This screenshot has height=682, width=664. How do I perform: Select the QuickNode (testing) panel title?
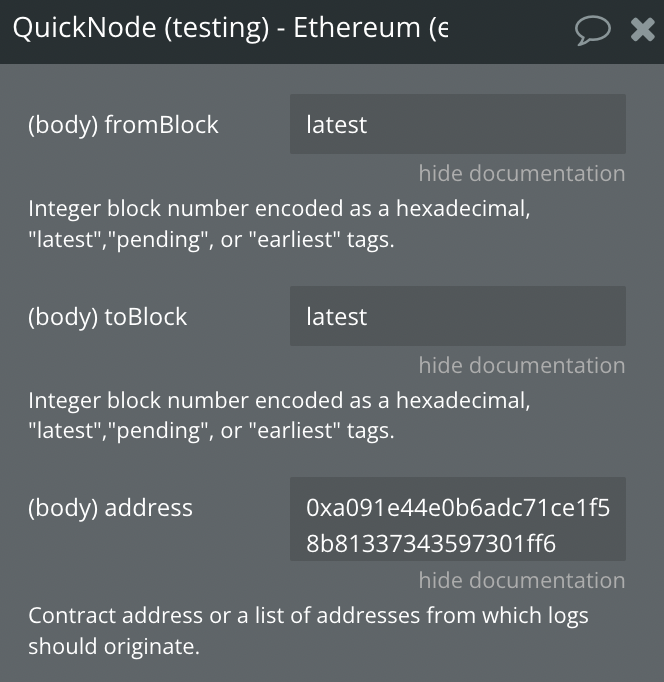point(230,28)
